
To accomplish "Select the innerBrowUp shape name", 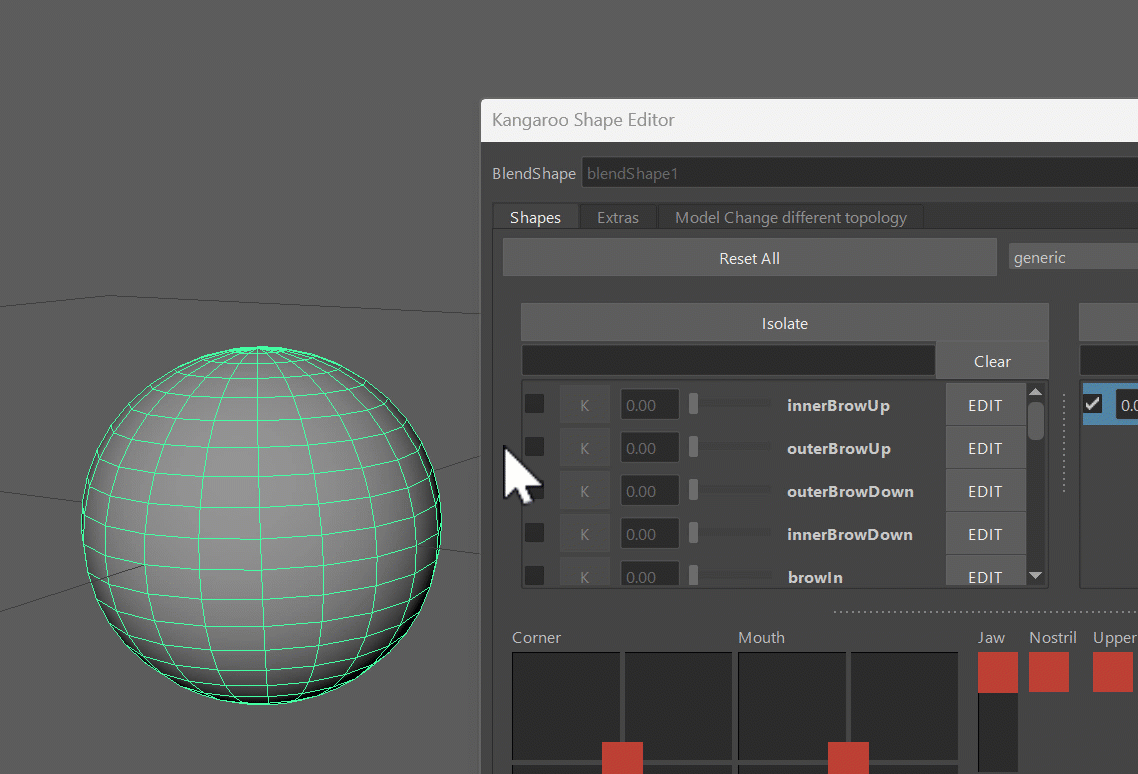I will 838,406.
